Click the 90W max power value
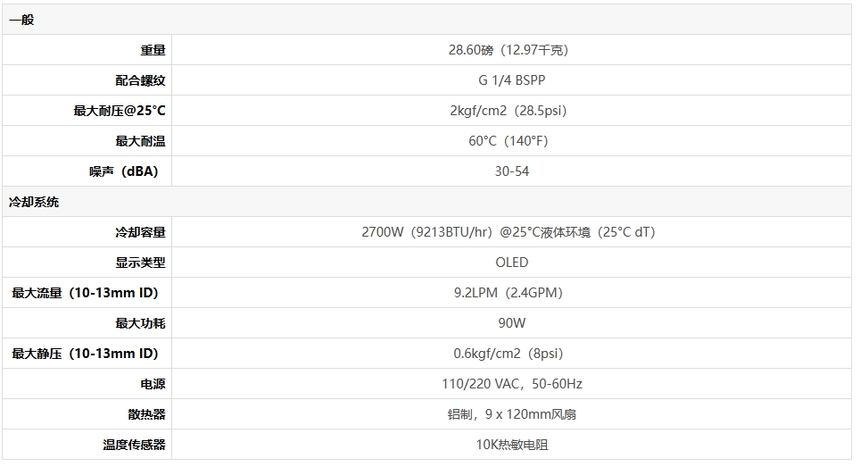Viewport: 860px width, 467px height. click(512, 323)
